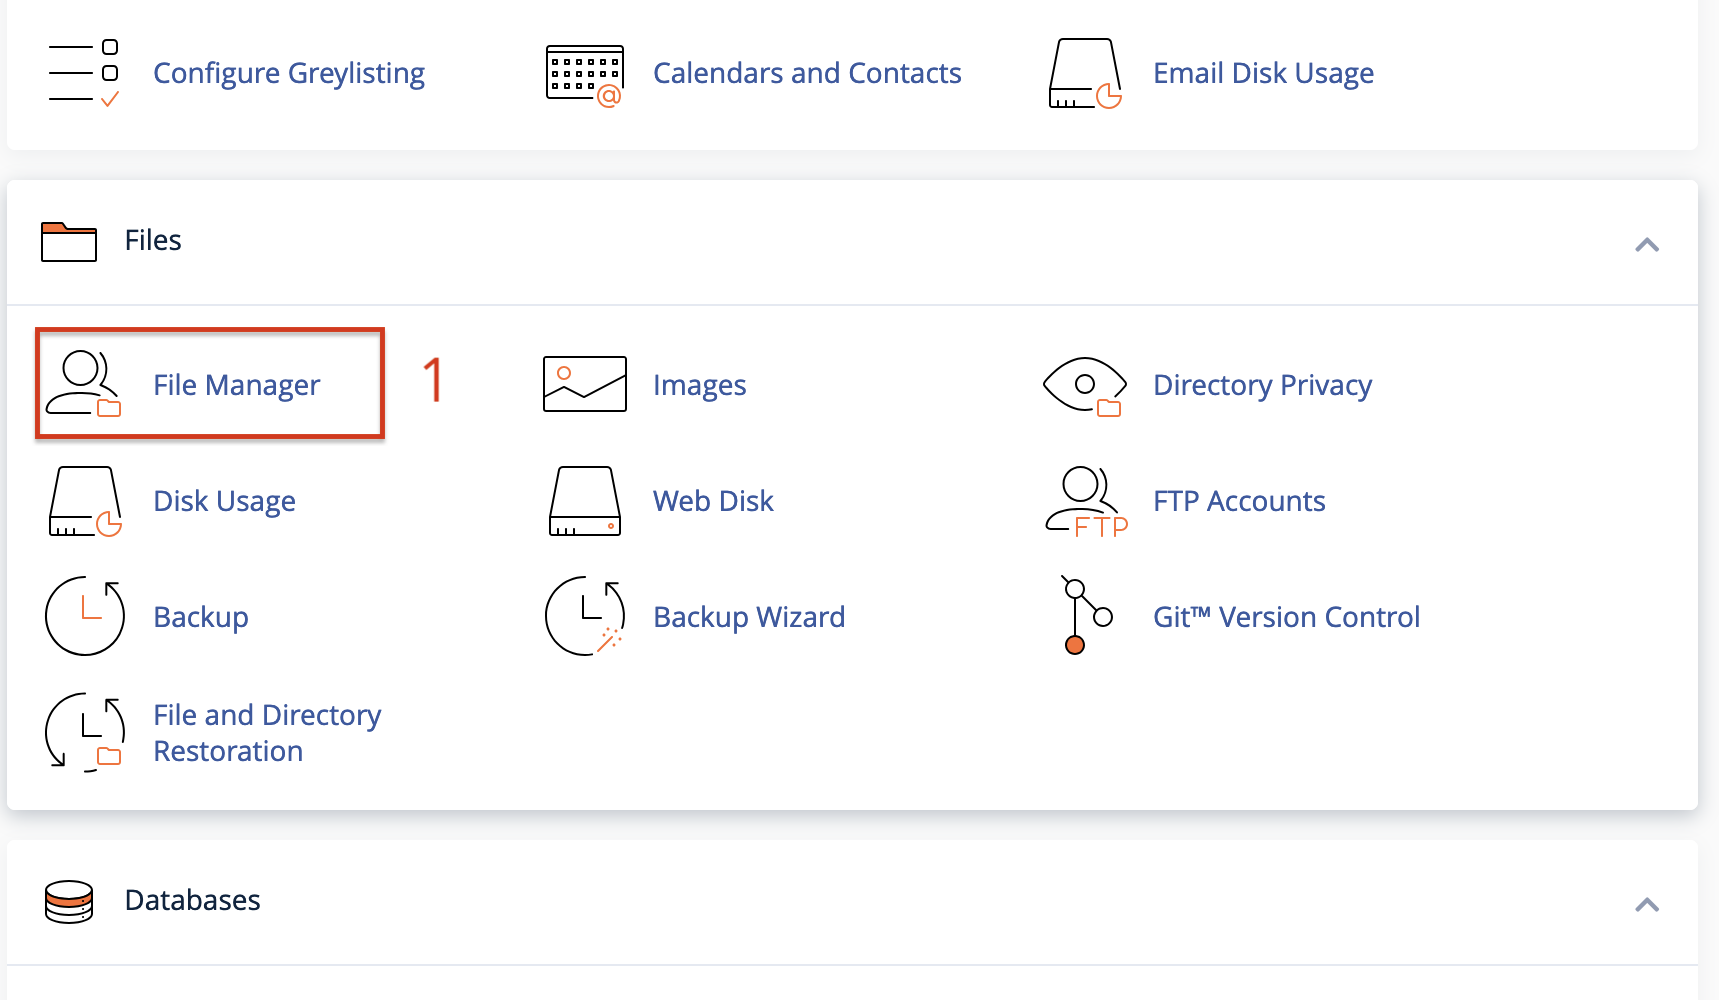This screenshot has height=1000, width=1719.
Task: Open the Directory Privacy eye icon
Action: point(1085,386)
